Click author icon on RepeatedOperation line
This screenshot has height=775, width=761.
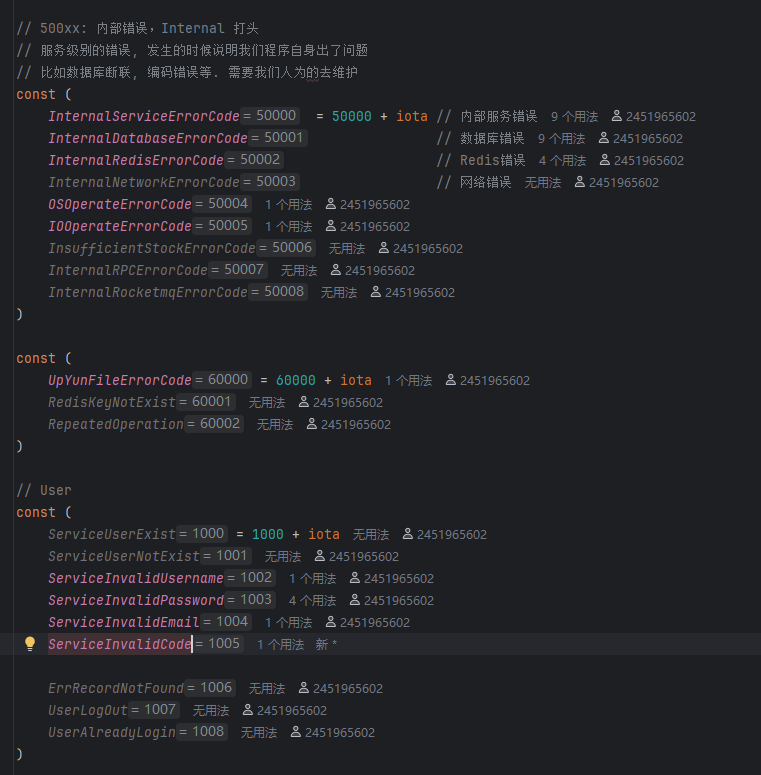pyautogui.click(x=311, y=424)
